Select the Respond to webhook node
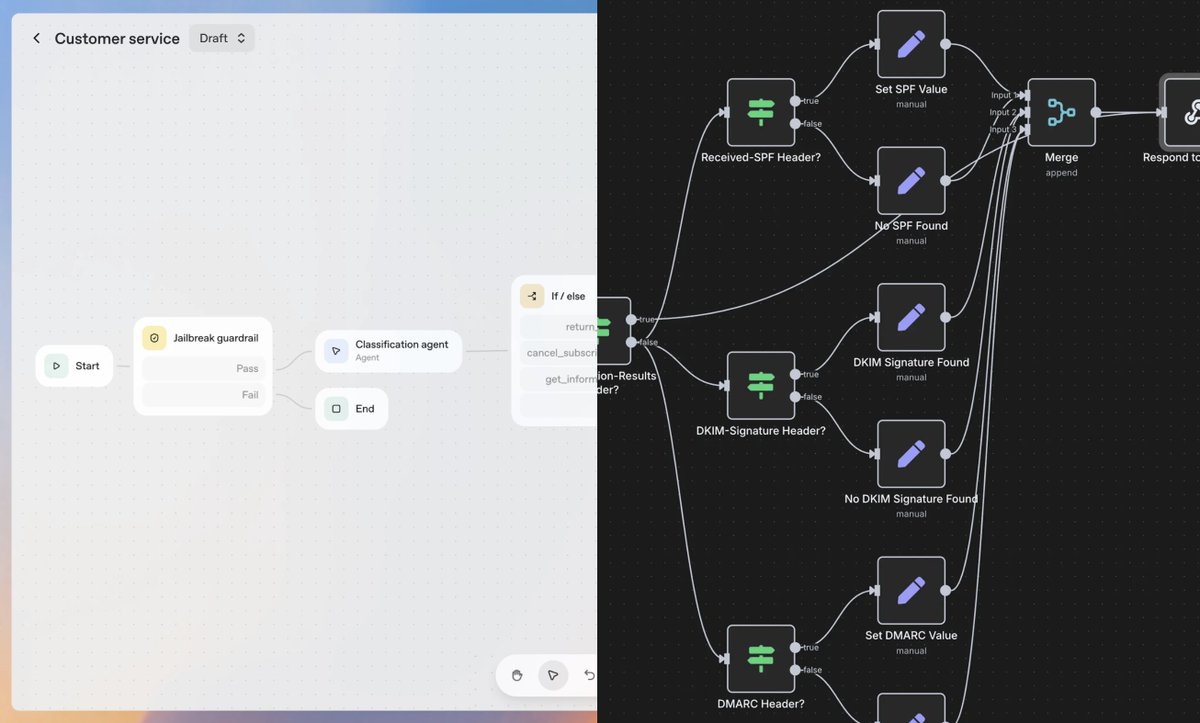Screen dimensions: 1200x723 pos(1181,112)
